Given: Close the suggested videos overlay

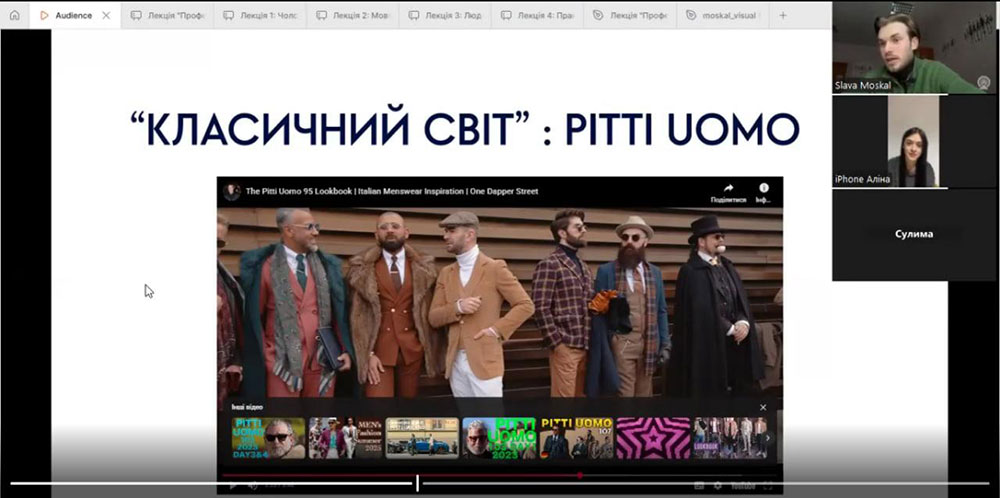Looking at the screenshot, I should [763, 407].
